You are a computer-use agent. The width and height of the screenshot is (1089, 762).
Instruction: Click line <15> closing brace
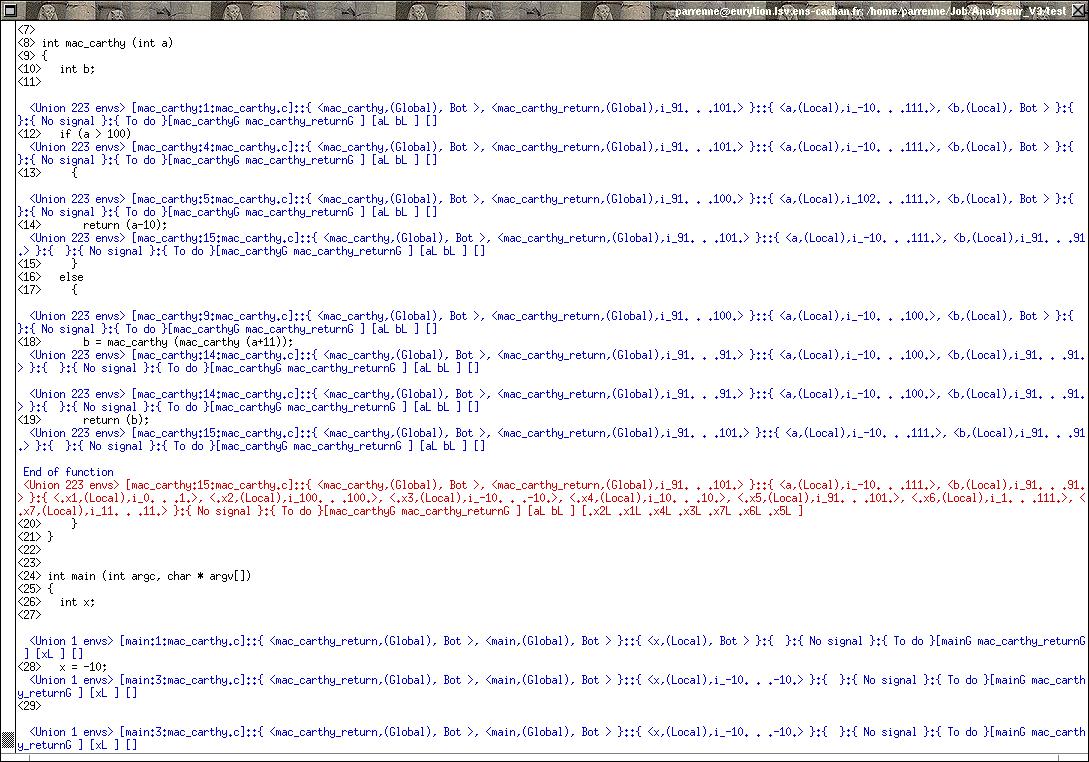pos(74,264)
